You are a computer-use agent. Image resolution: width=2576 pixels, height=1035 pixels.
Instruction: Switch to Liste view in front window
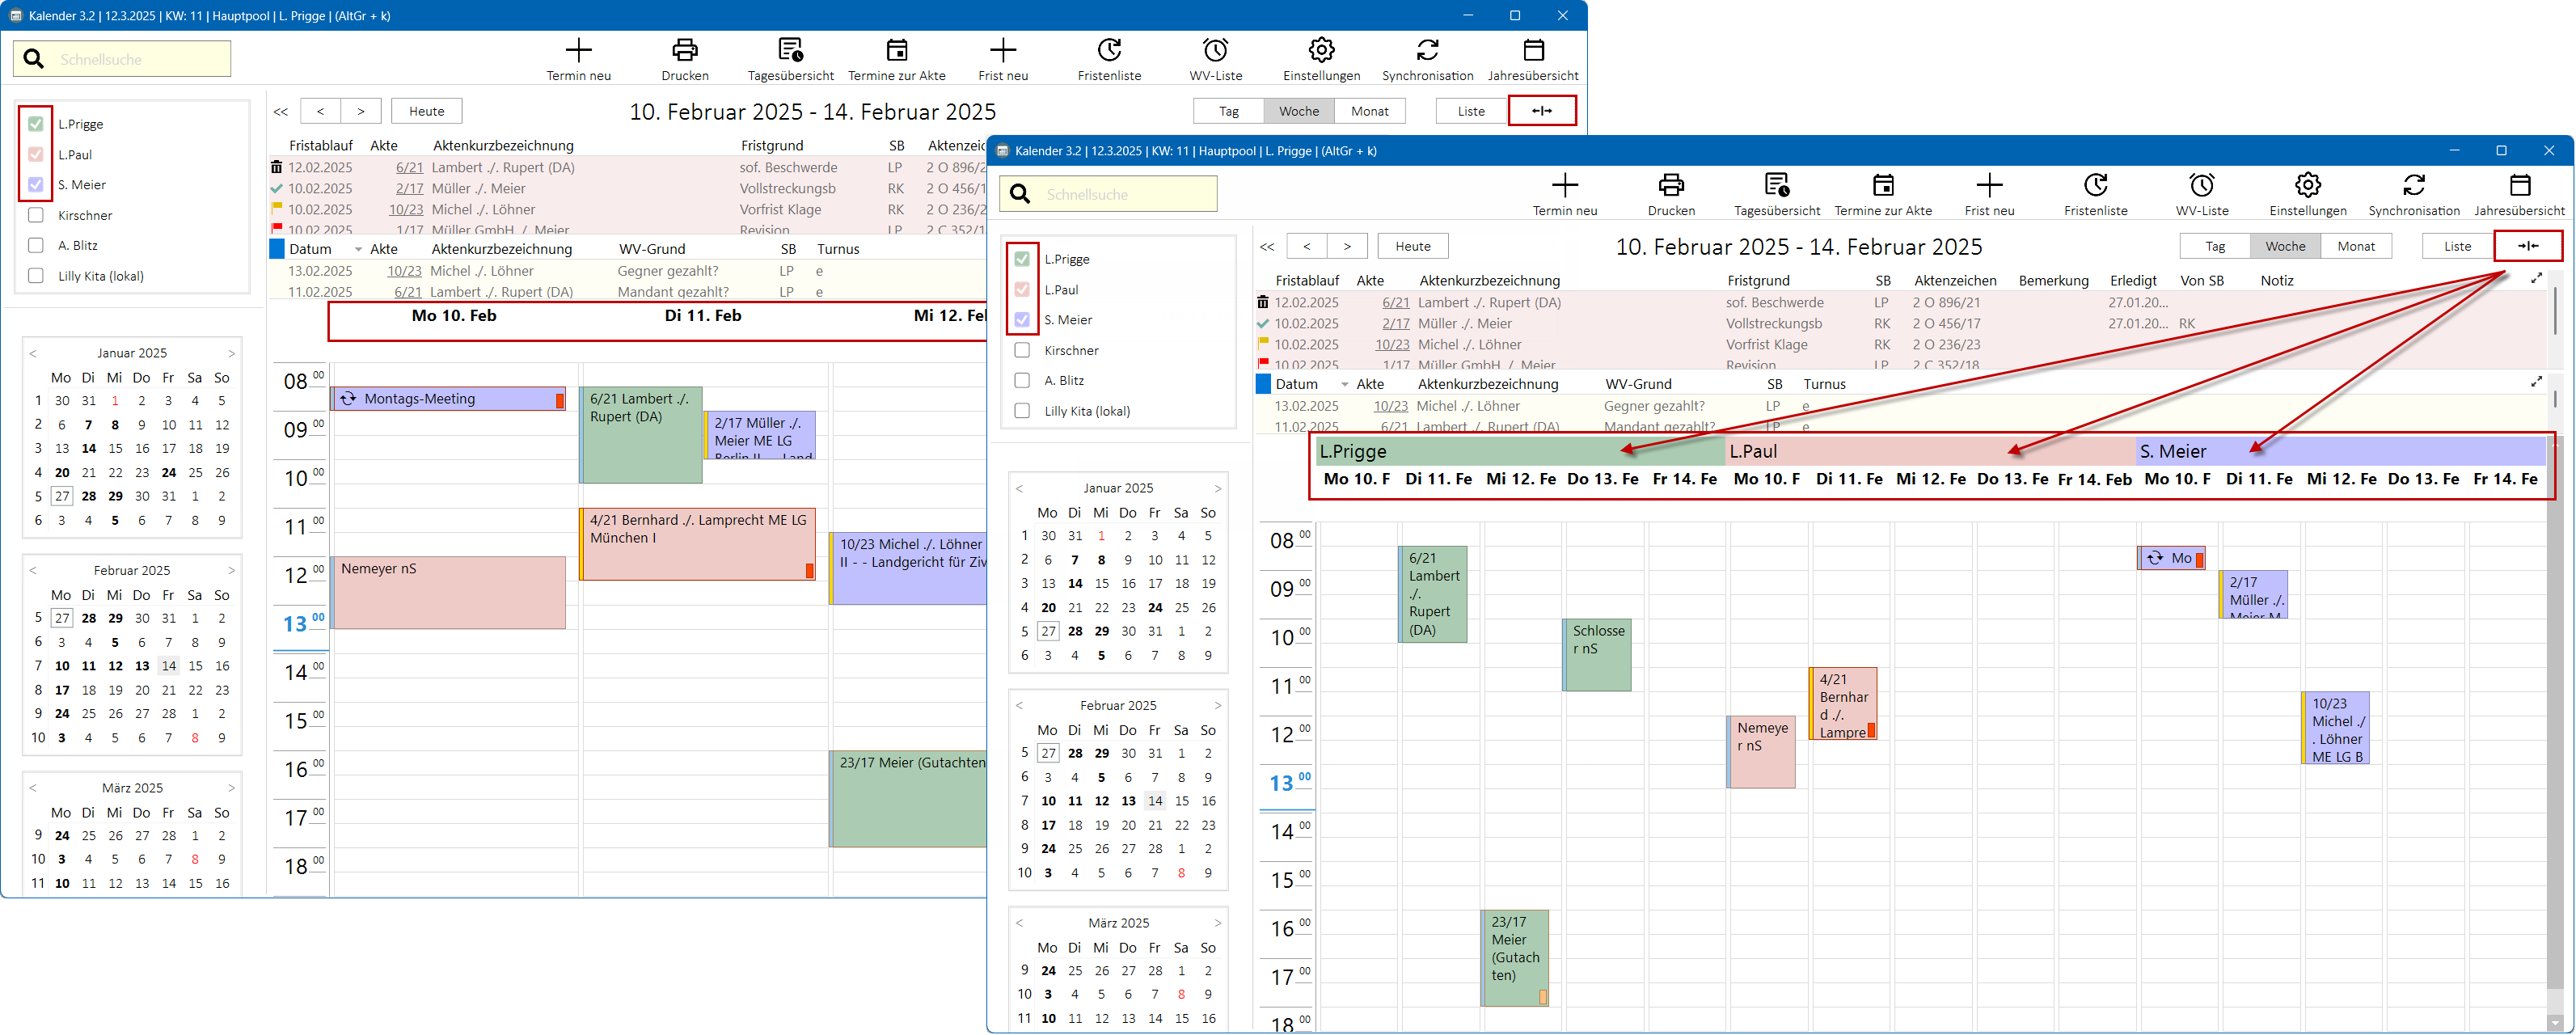2457,246
